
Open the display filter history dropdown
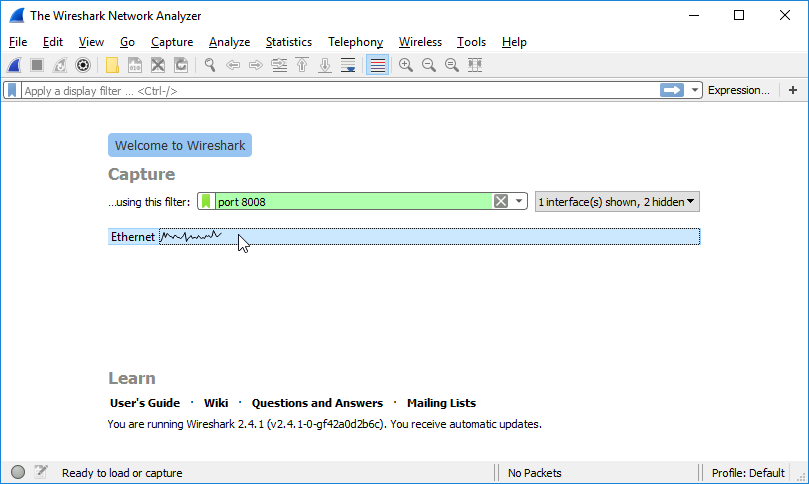694,90
